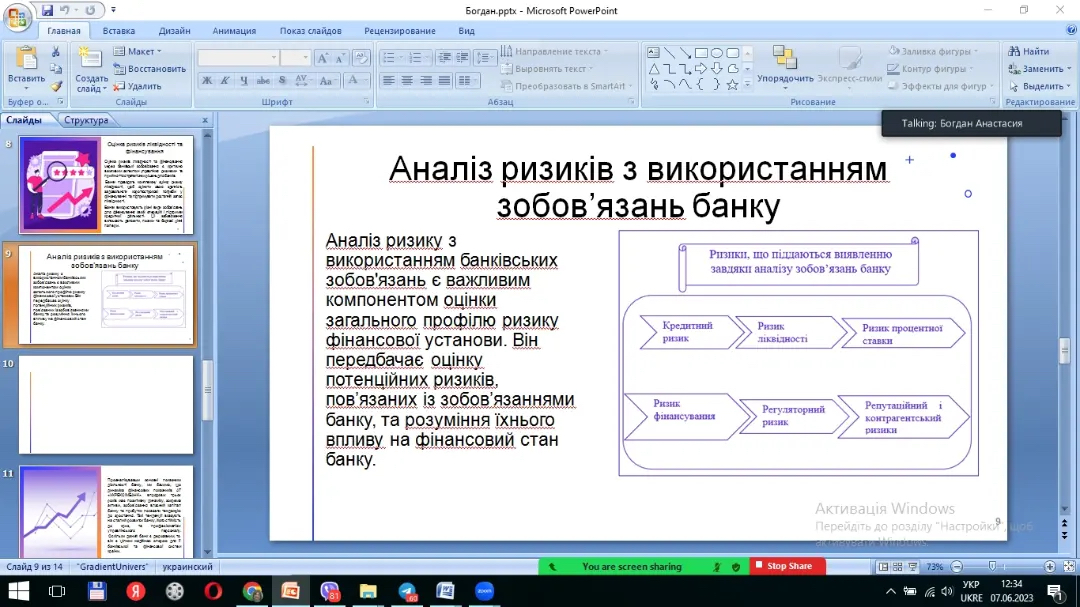Expand the Упорядочить arrange dropdown

tap(785, 78)
